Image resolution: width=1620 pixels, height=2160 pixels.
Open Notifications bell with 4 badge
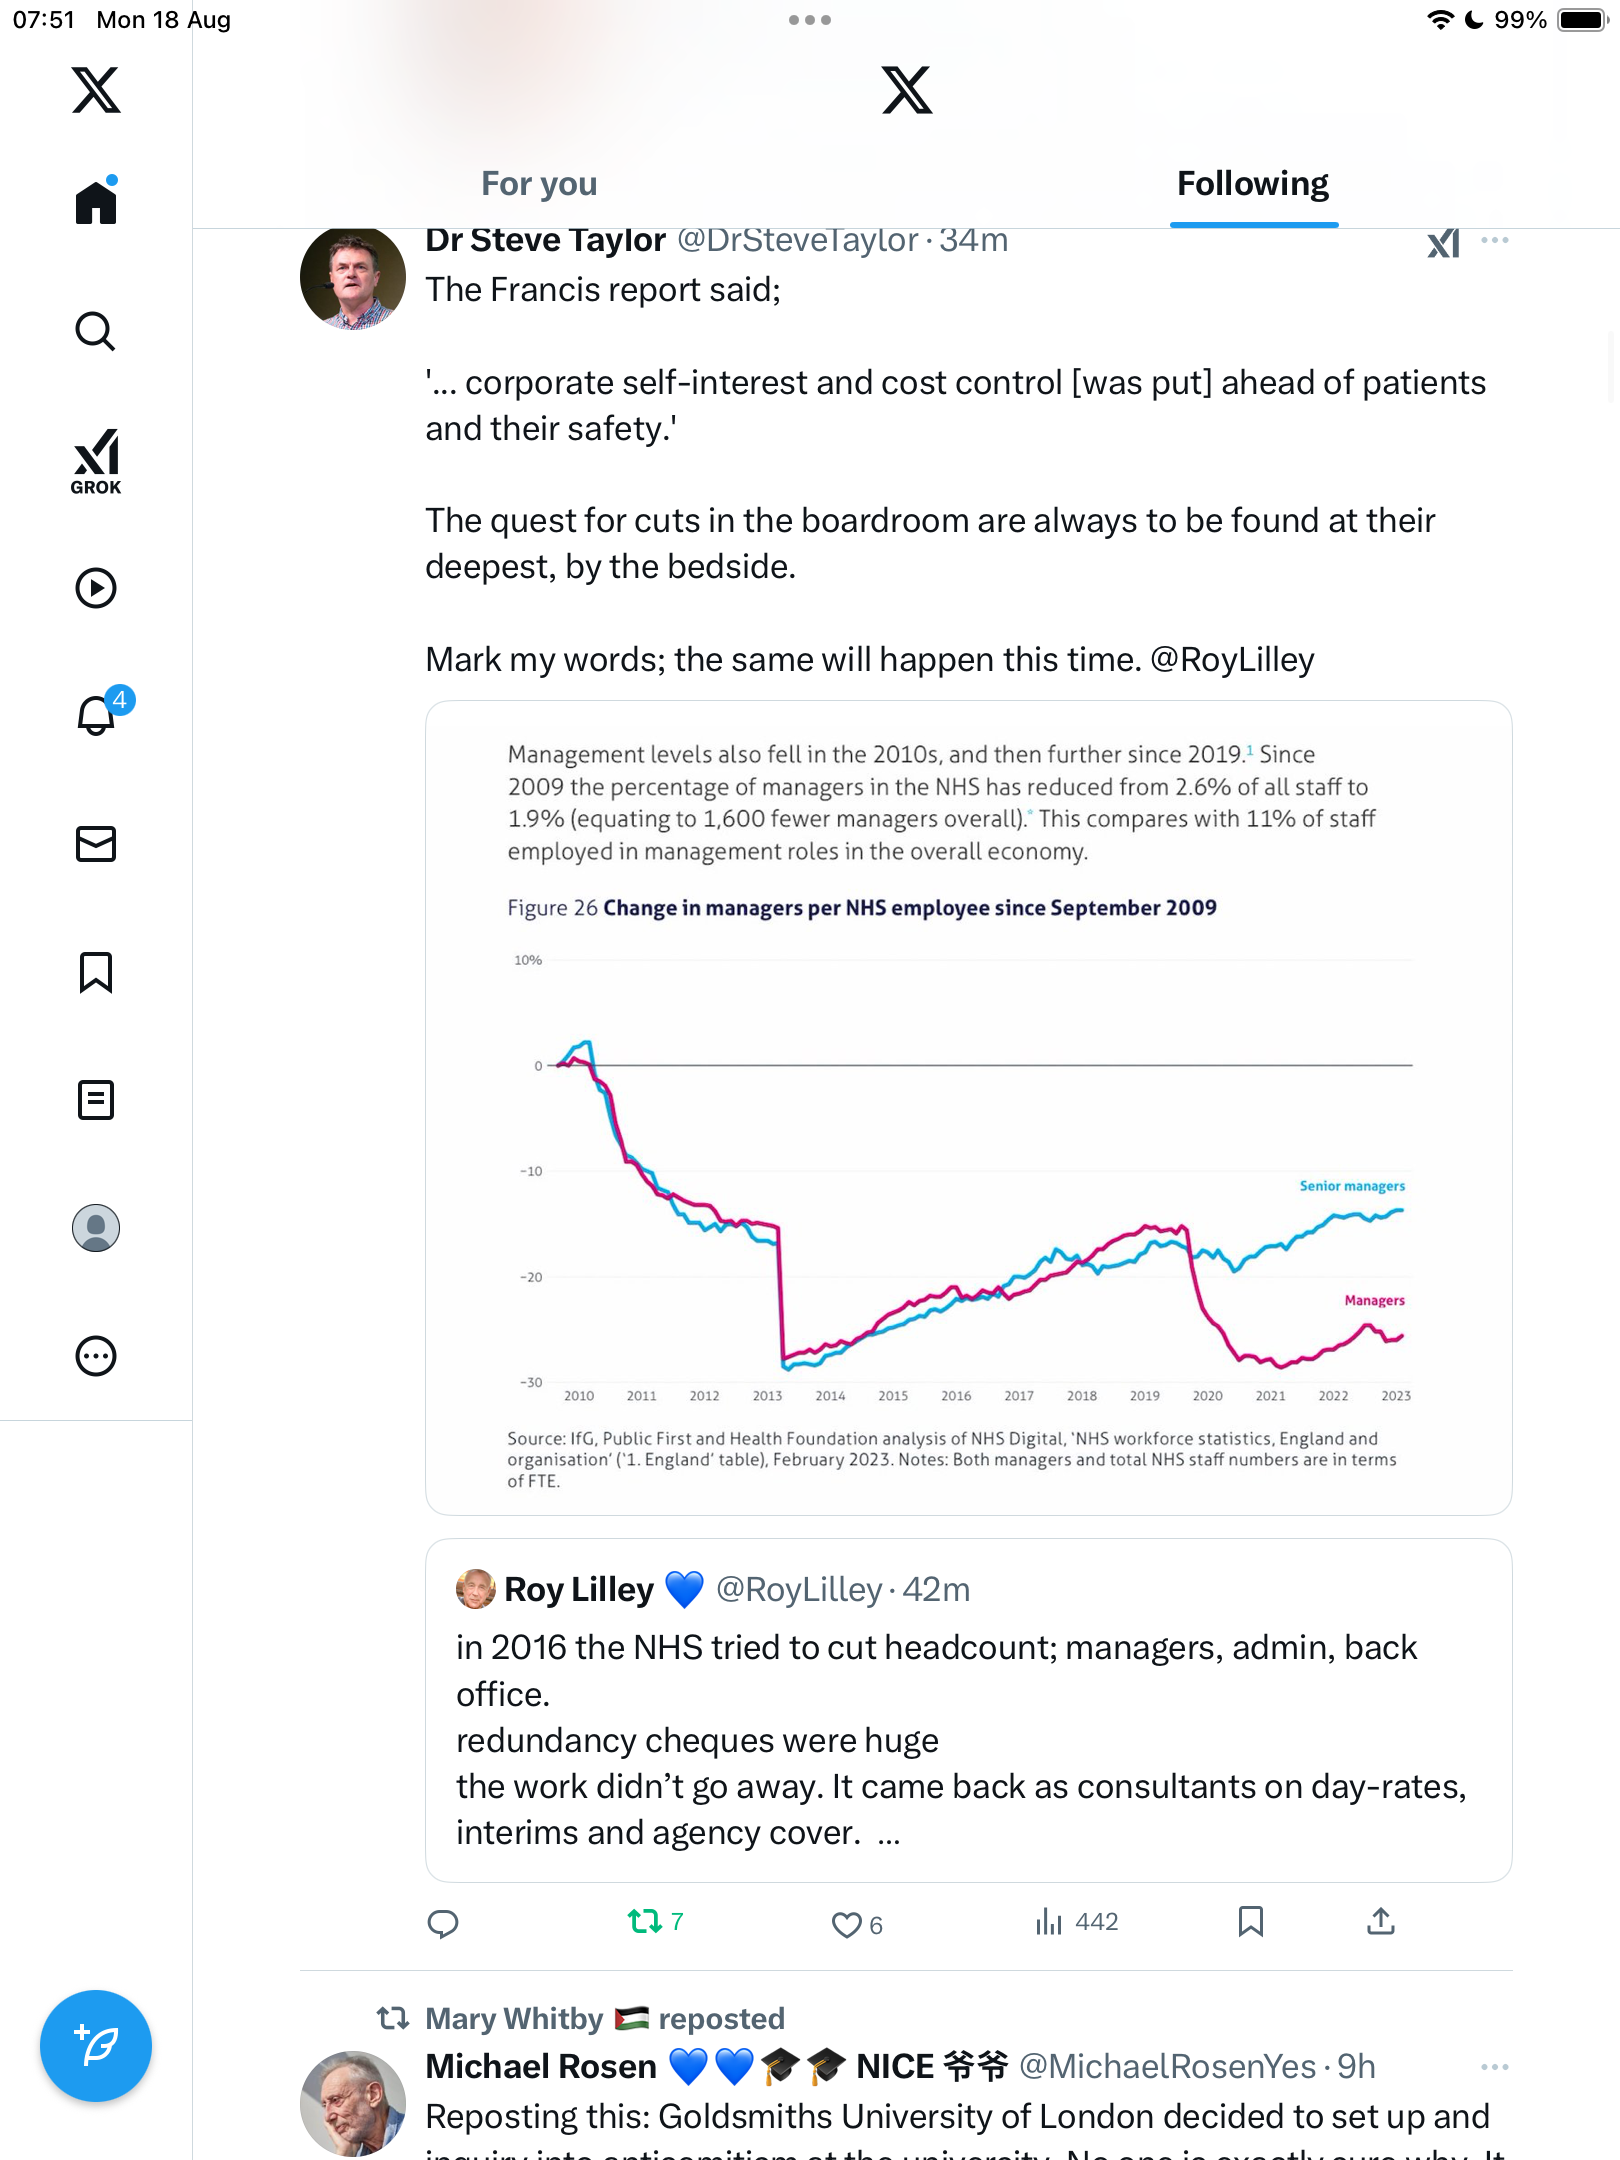tap(97, 716)
